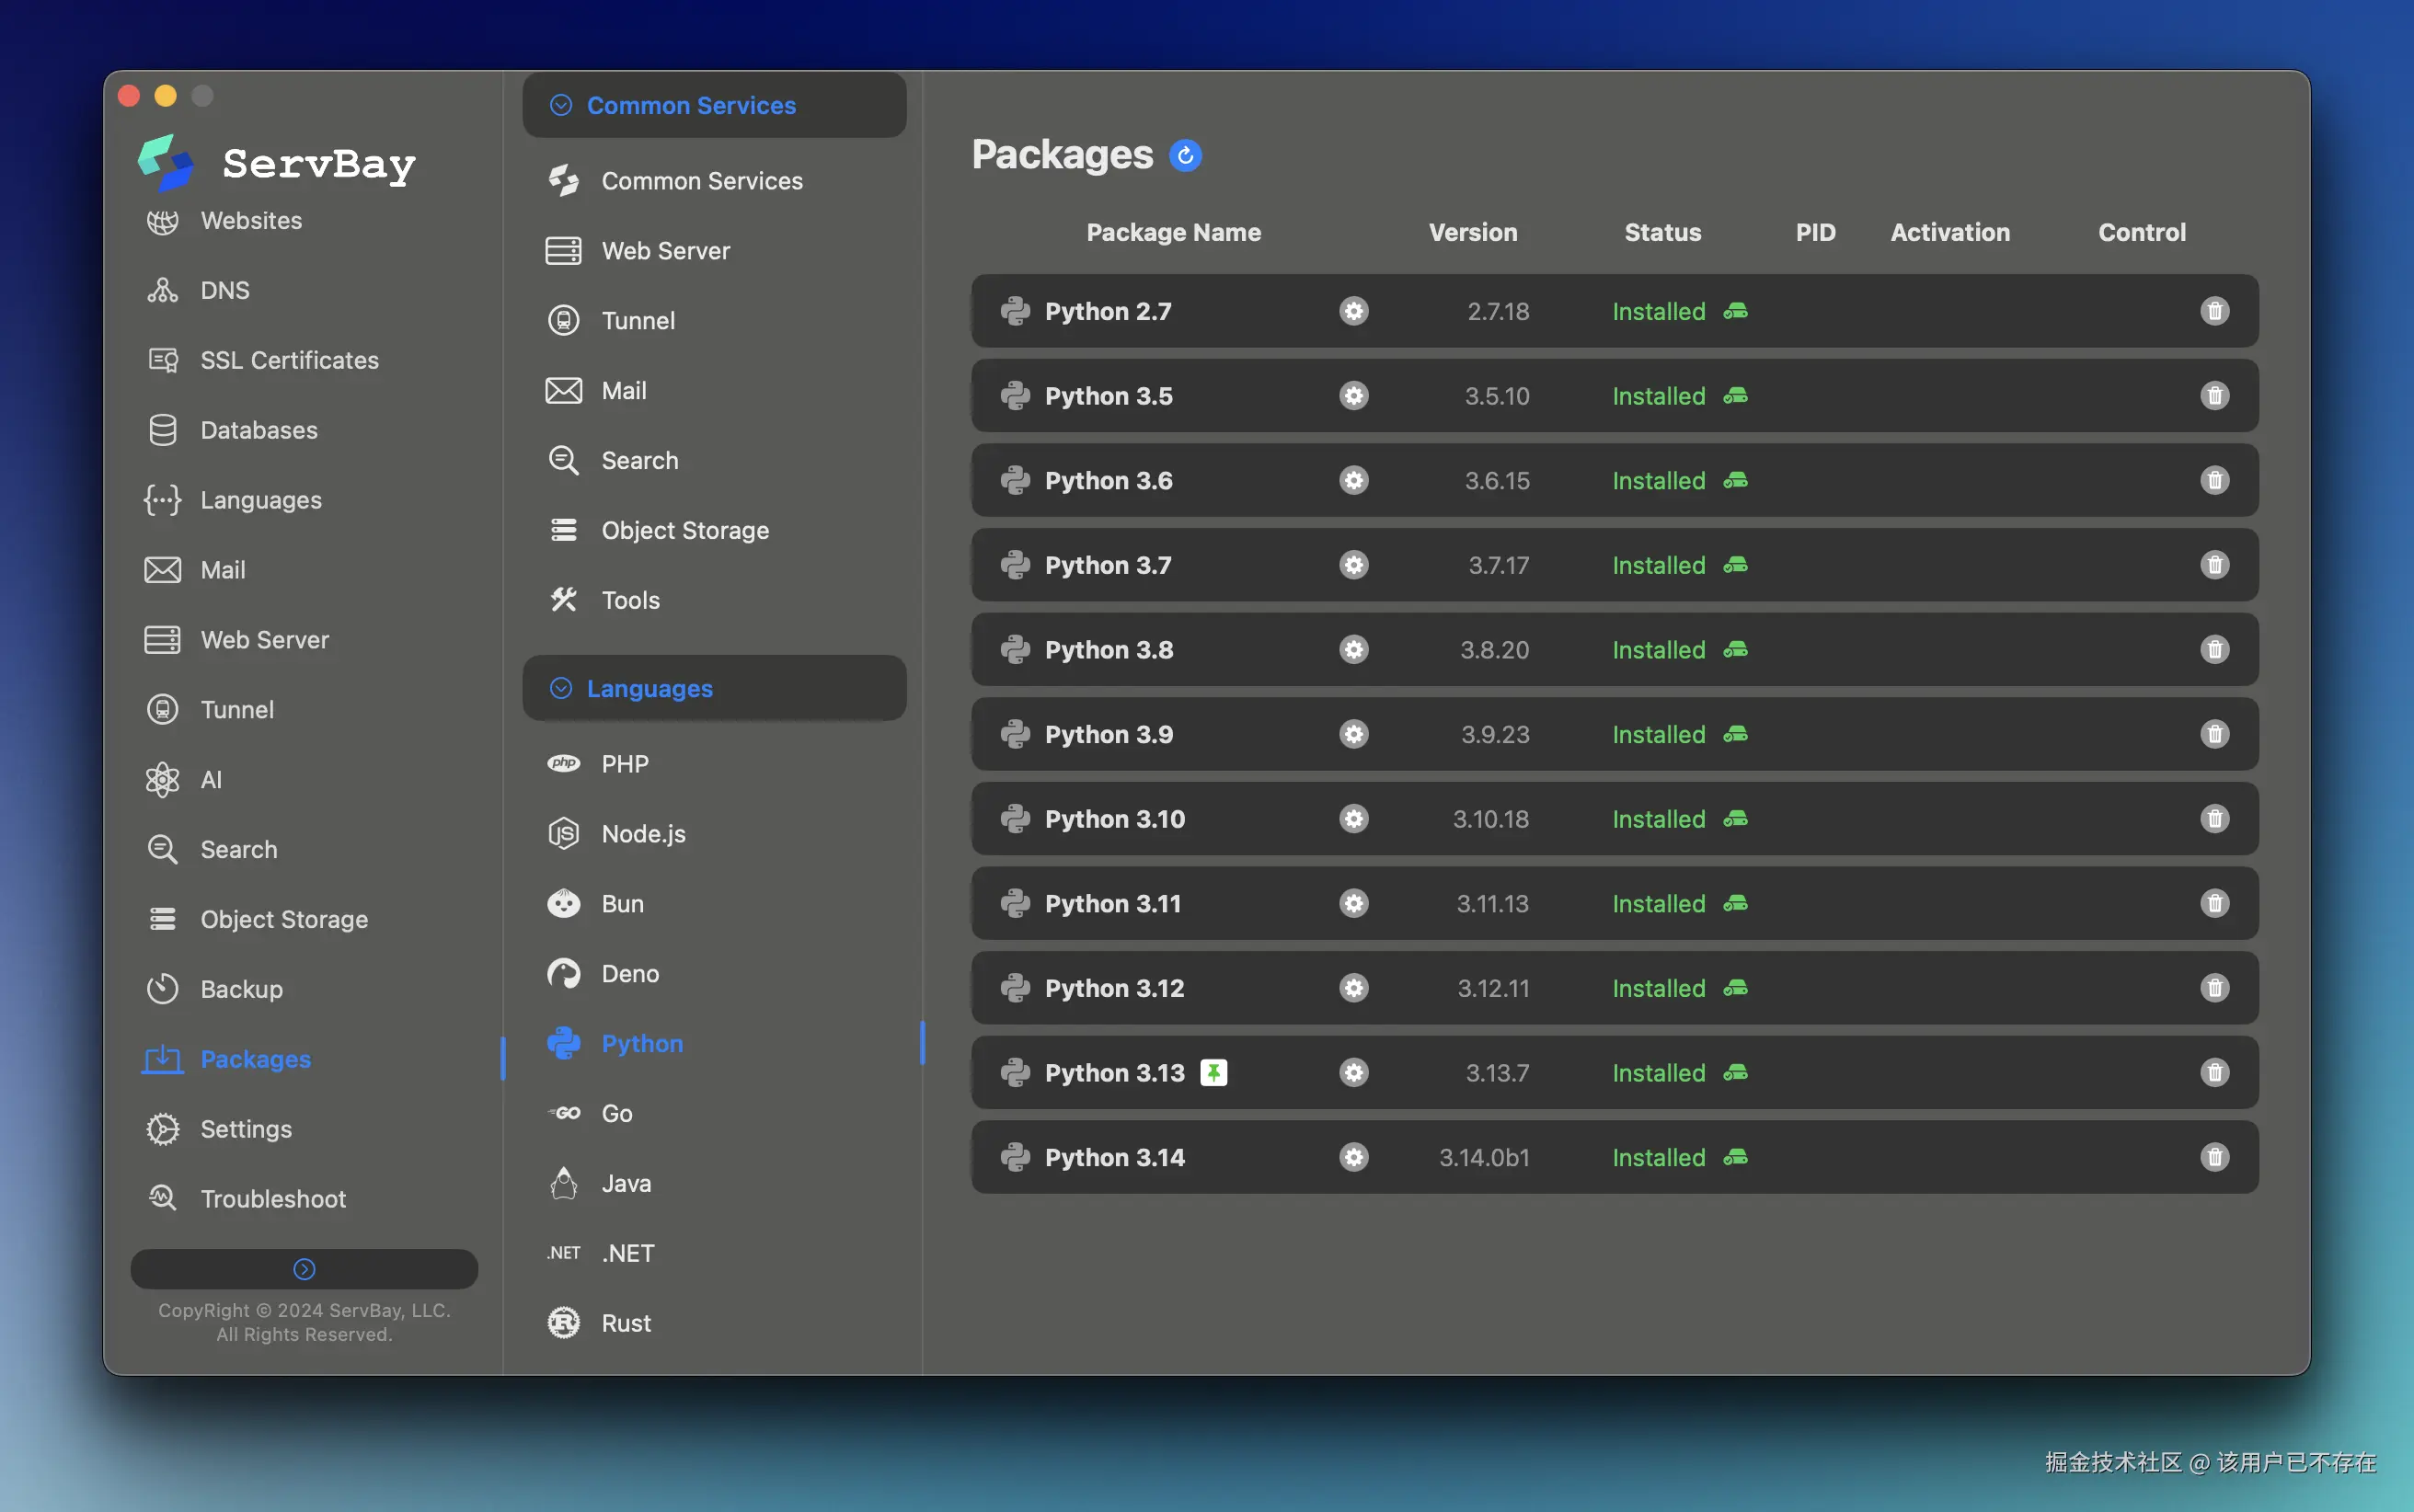Open Troubleshoot page from sidebar
The height and width of the screenshot is (1512, 2414).
pos(273,1199)
